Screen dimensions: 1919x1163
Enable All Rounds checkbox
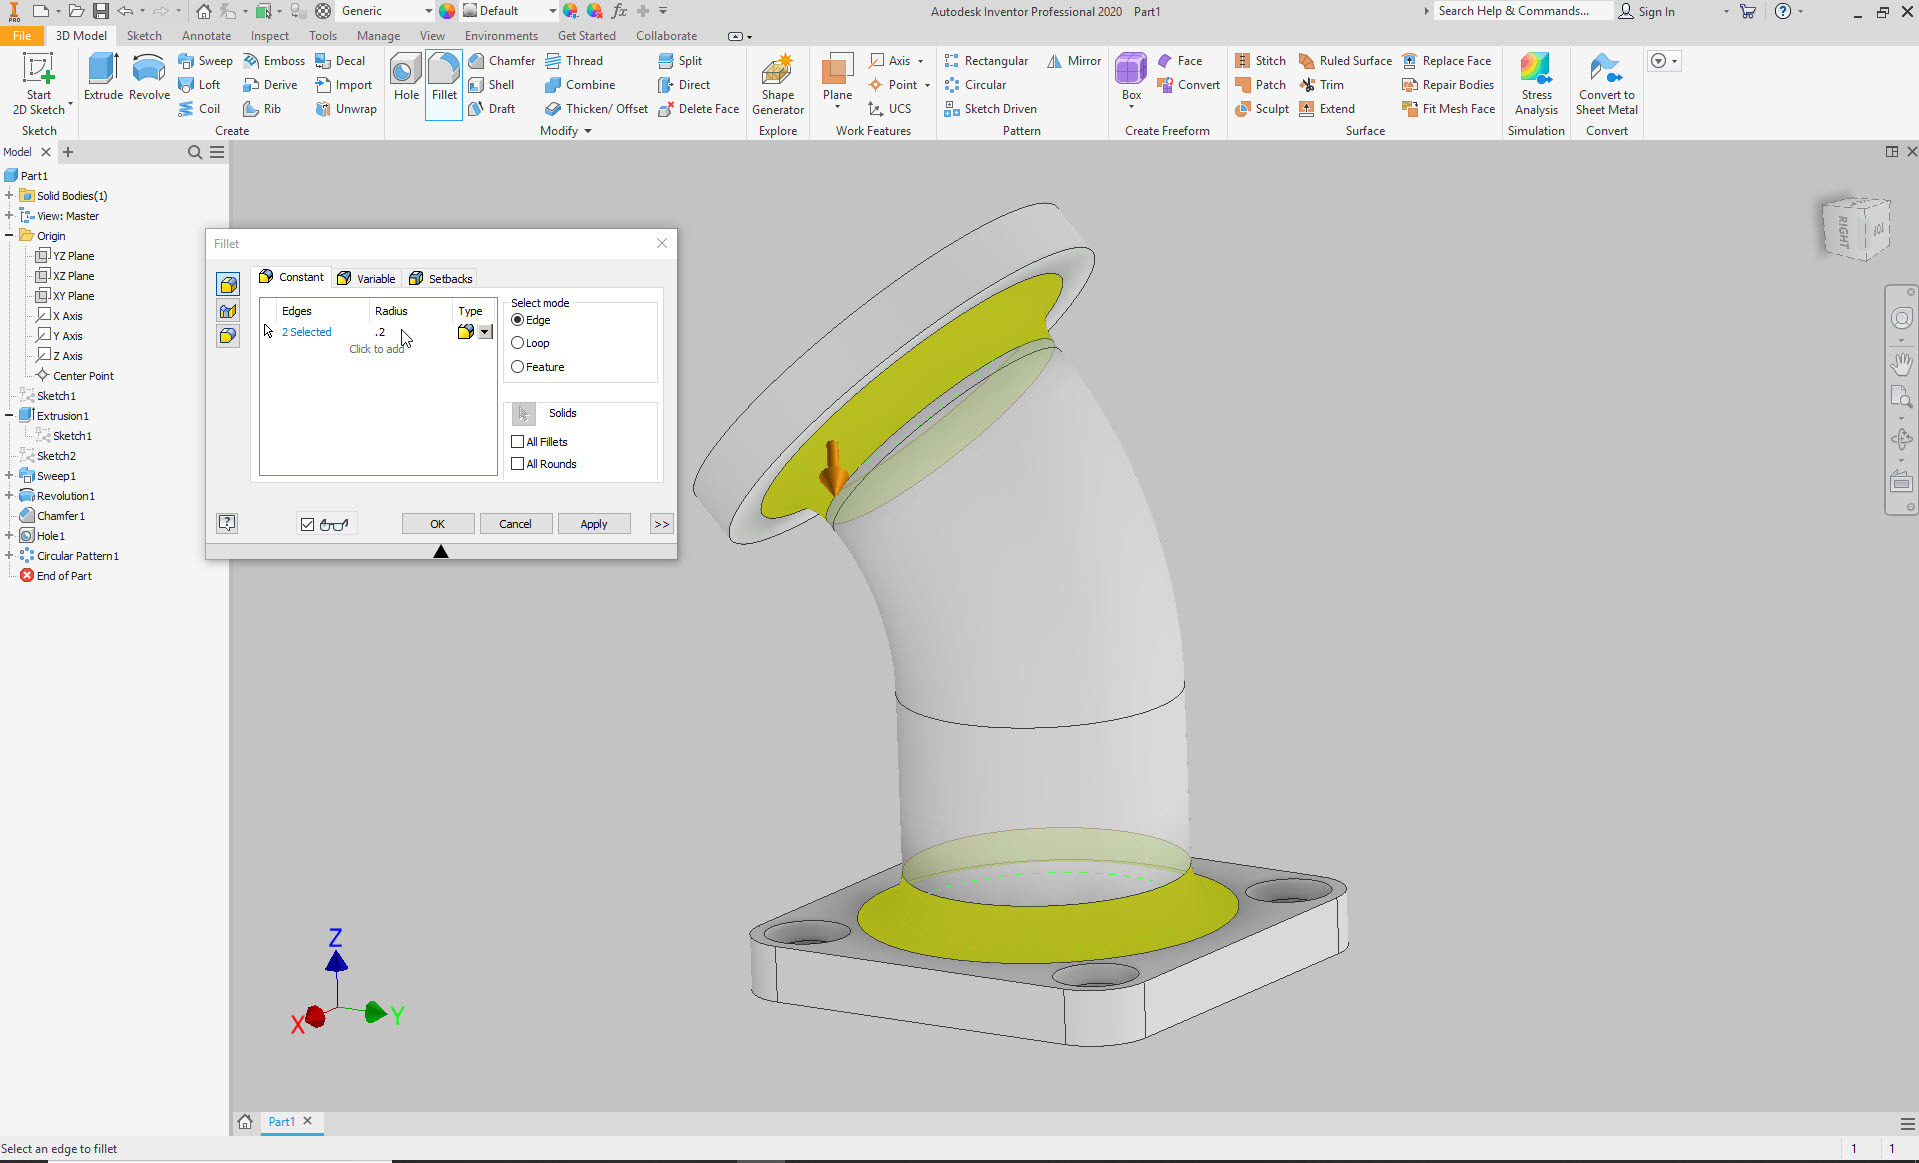coord(517,464)
